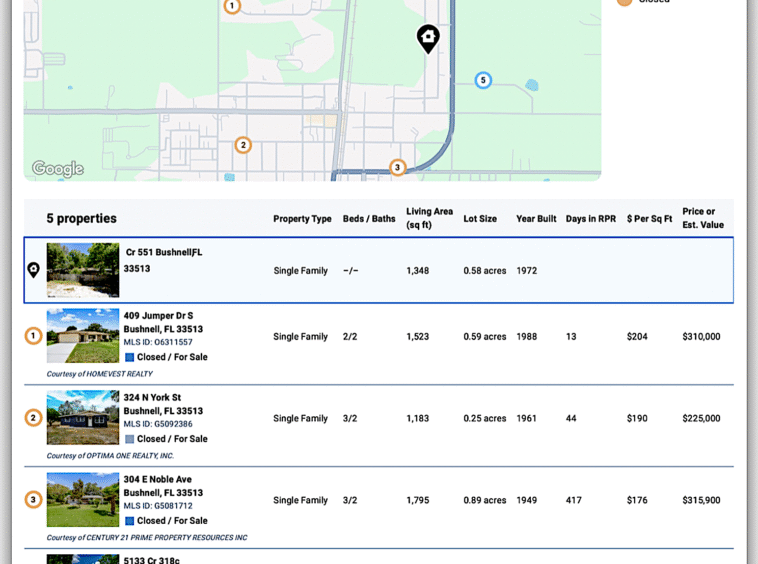
Task: Click the Google logo on map
Action: point(57,169)
